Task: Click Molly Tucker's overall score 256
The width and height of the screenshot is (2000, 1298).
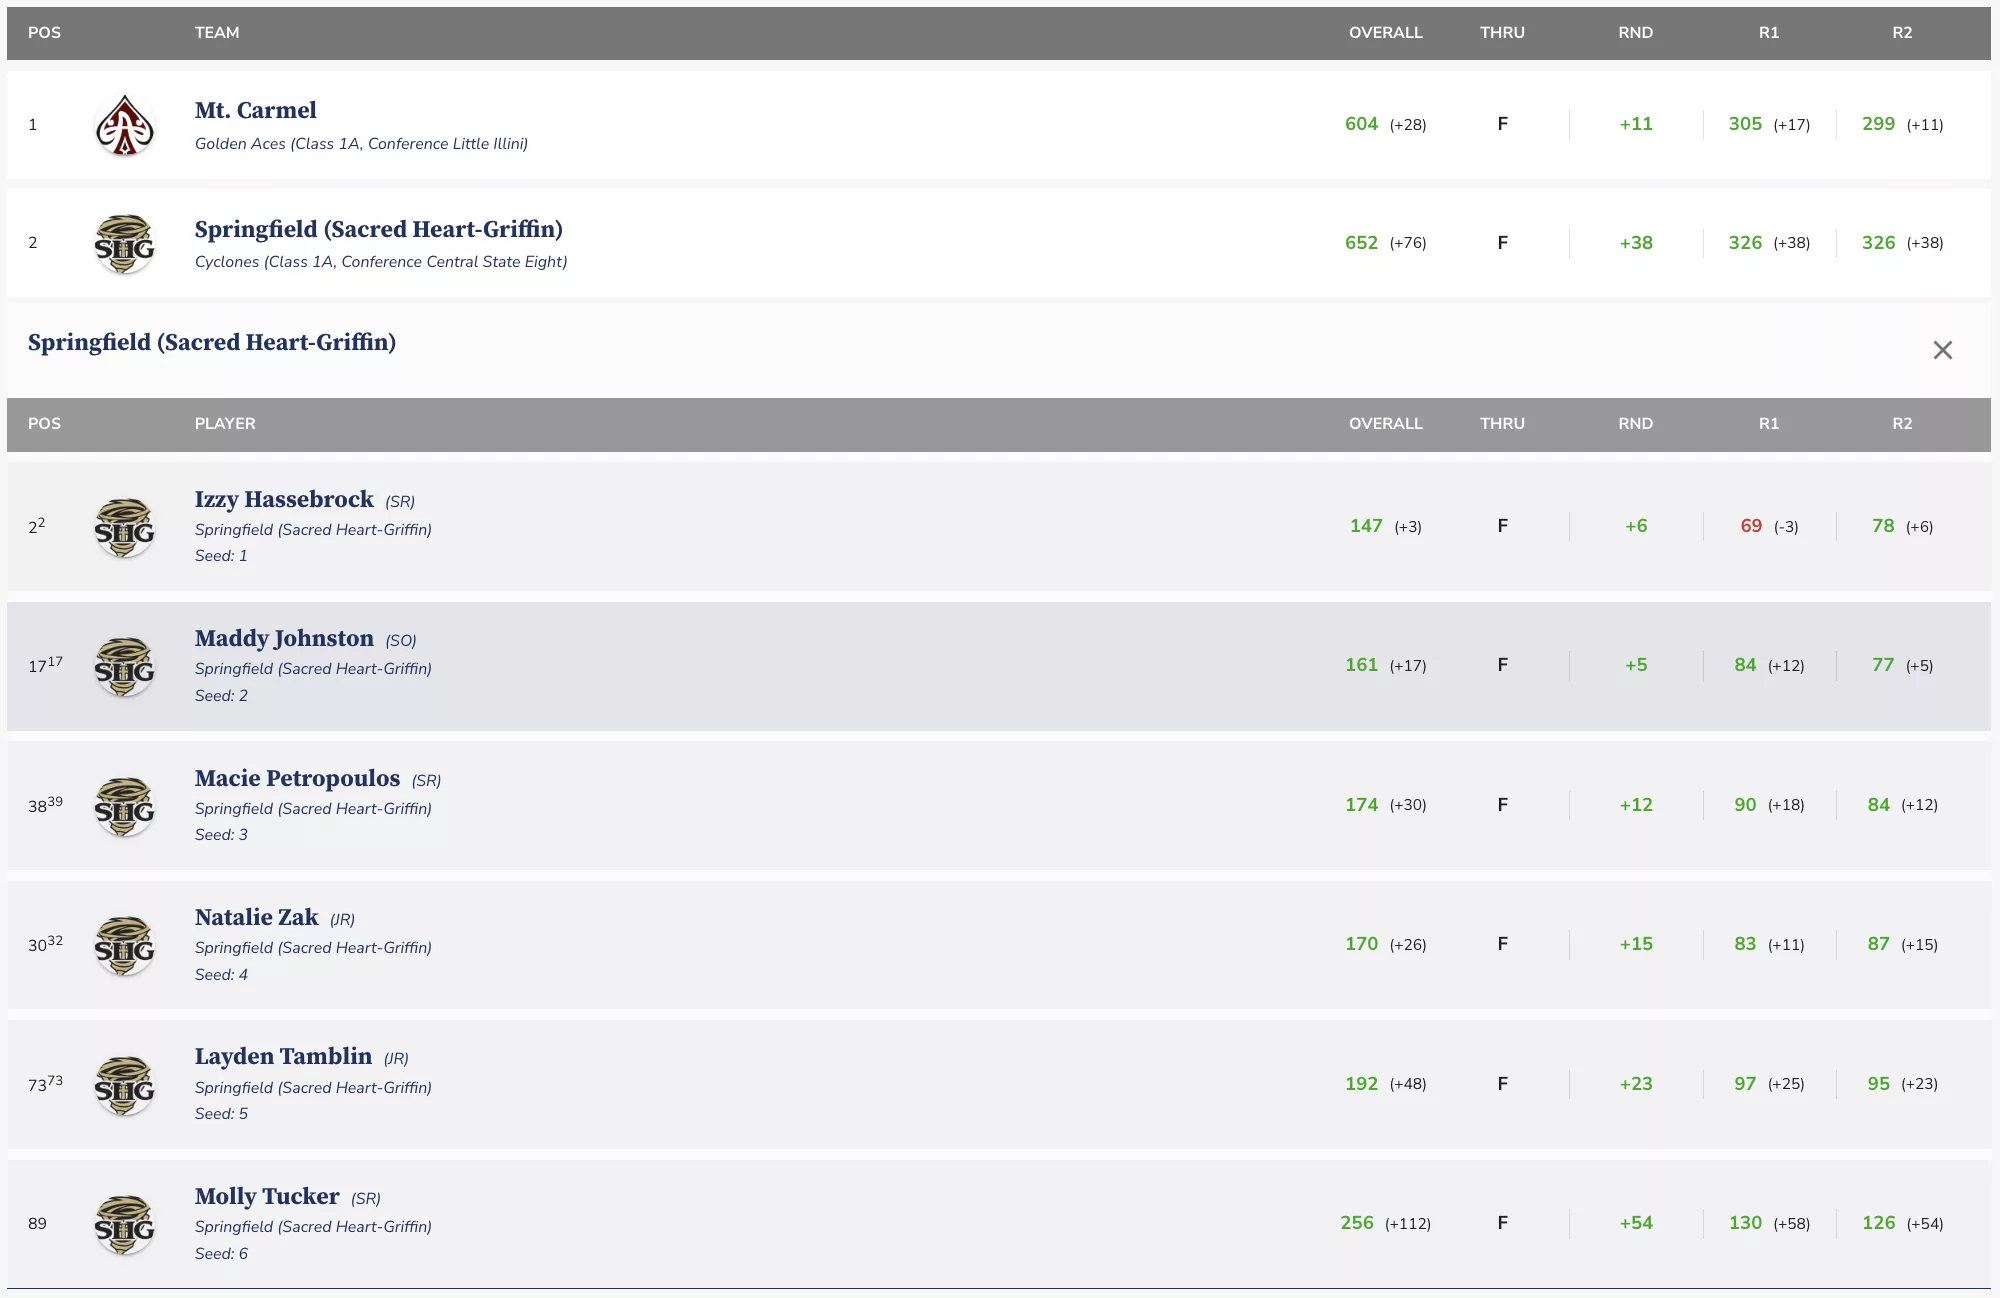Action: coord(1357,1223)
